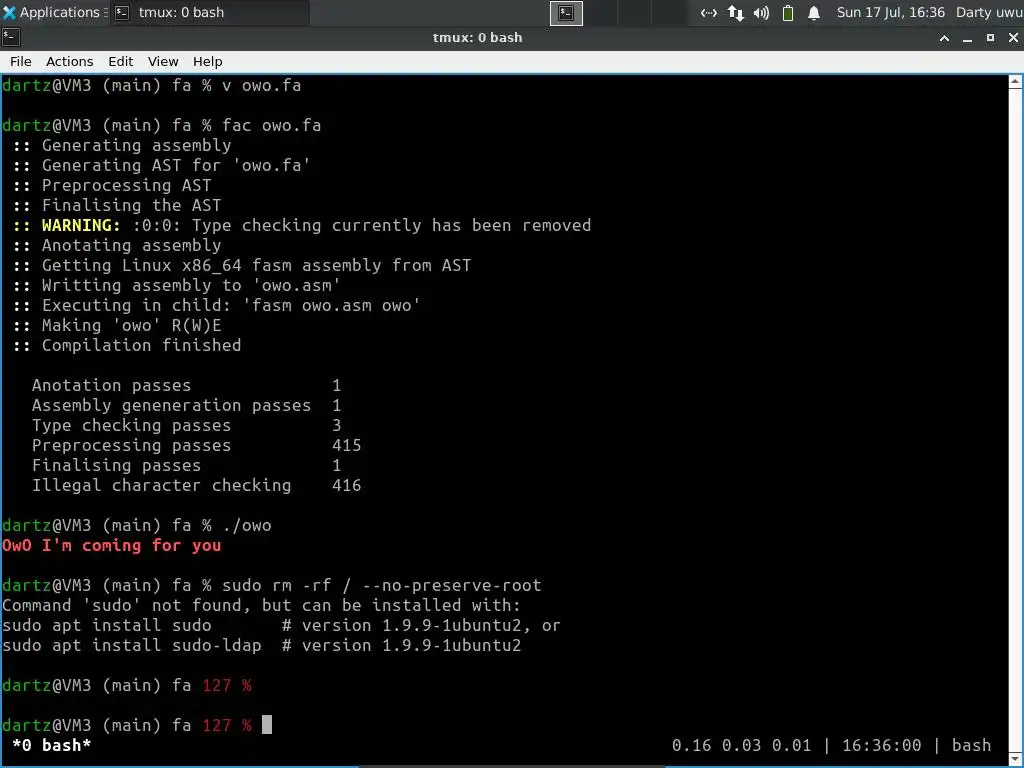
Task: Click the 'v owo.fa' command on first line
Action: click(261, 85)
